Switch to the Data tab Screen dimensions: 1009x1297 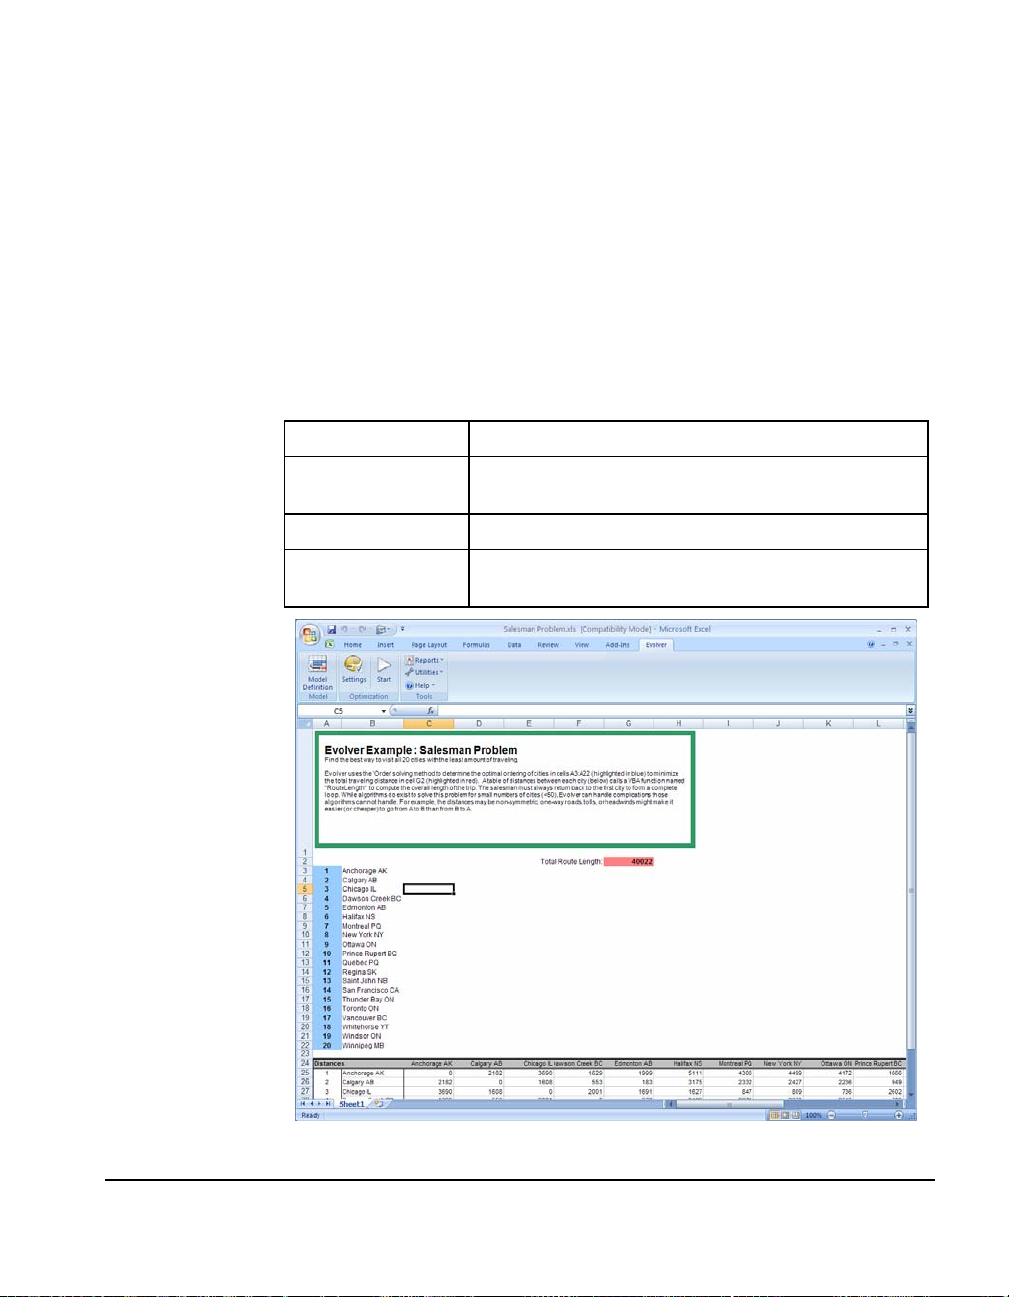pyautogui.click(x=514, y=645)
